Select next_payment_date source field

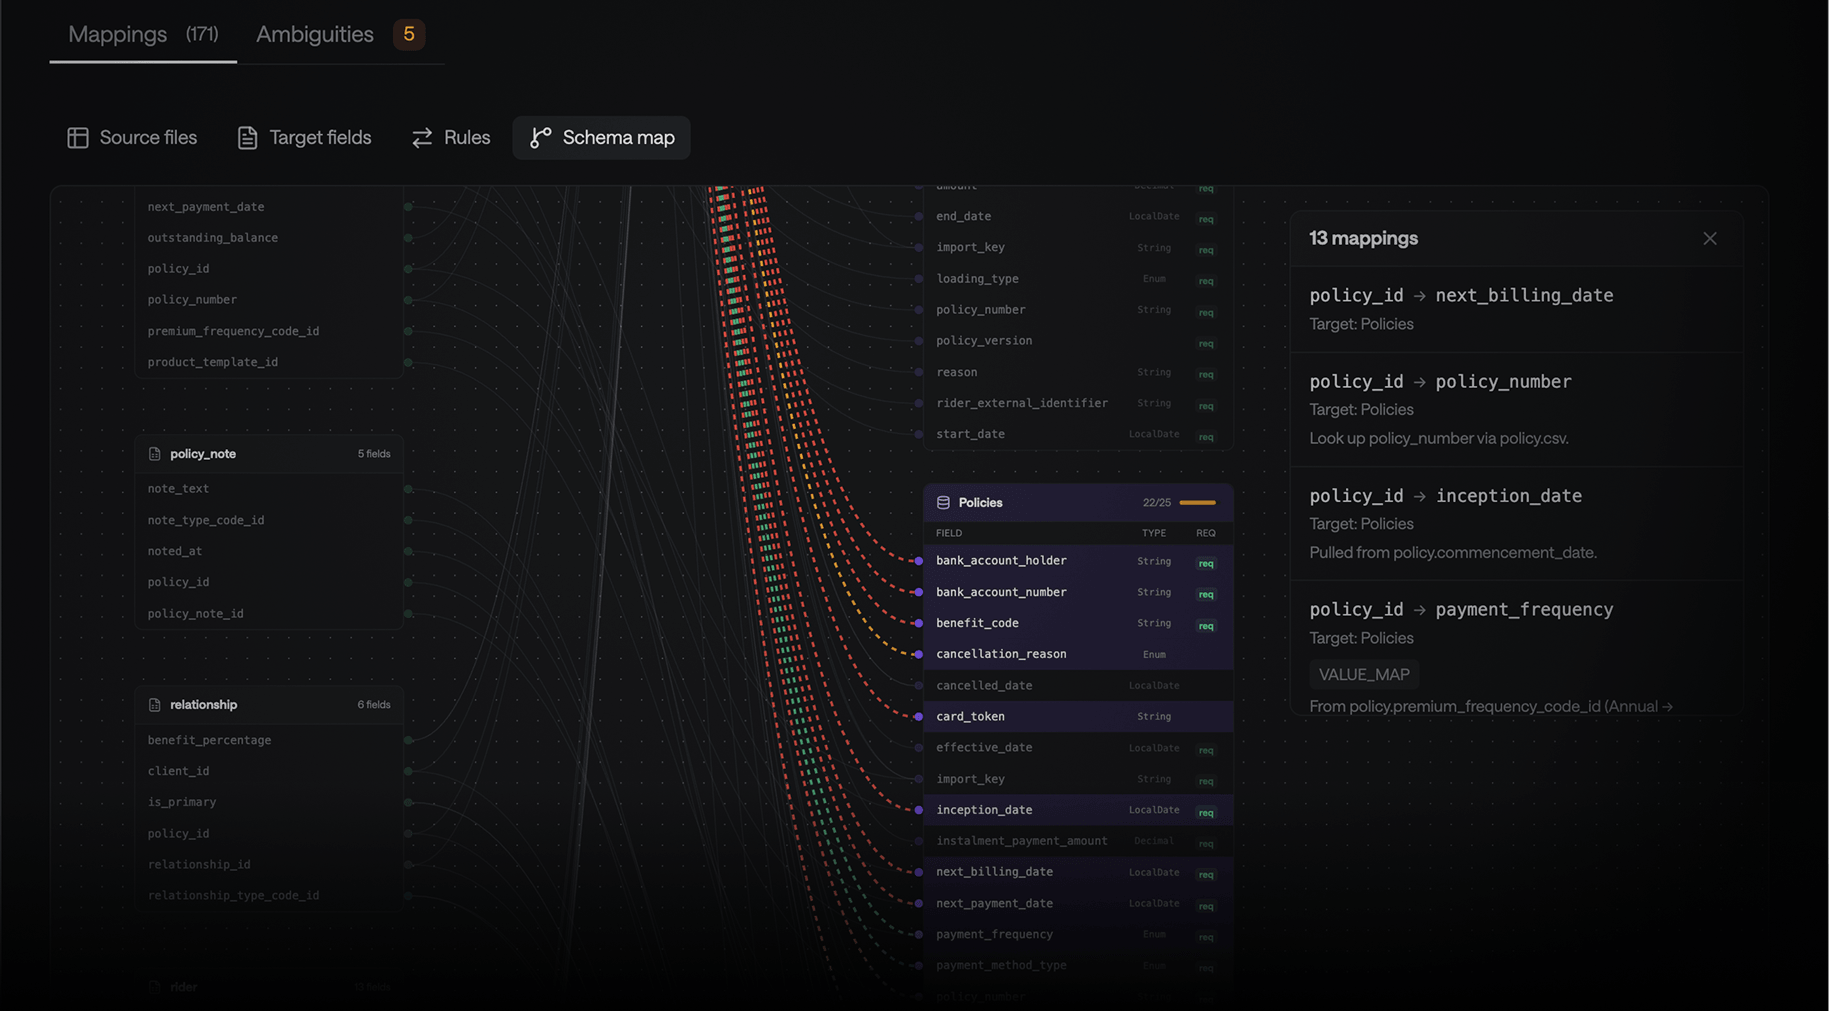269,207
